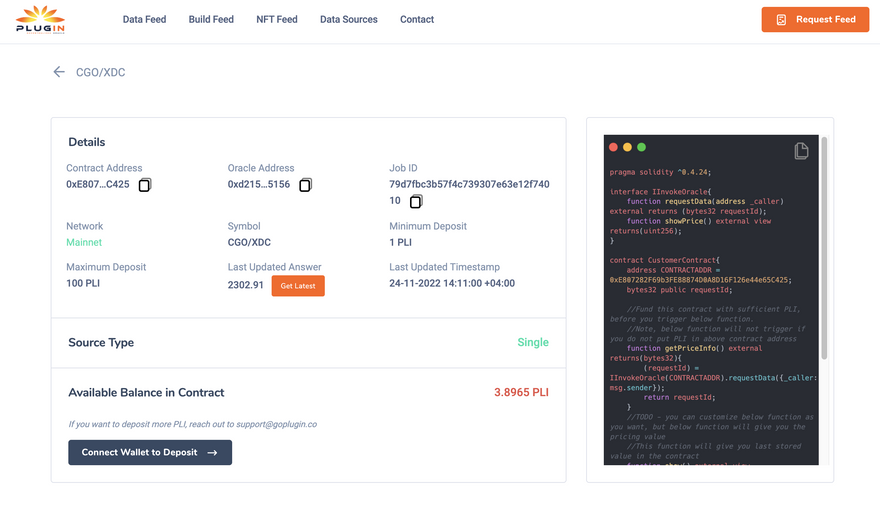Click the yellow dot in code window
The width and height of the screenshot is (880, 514).
(x=628, y=147)
